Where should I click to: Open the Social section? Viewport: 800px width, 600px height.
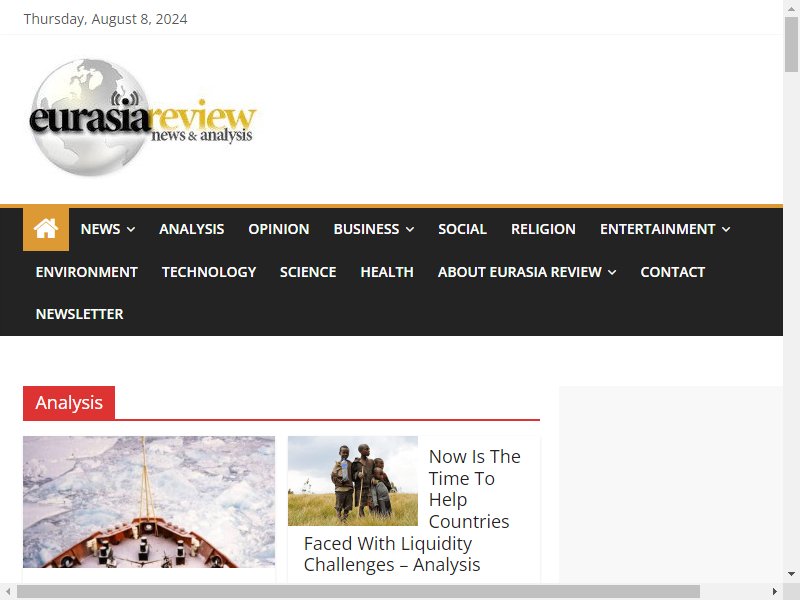pos(462,229)
